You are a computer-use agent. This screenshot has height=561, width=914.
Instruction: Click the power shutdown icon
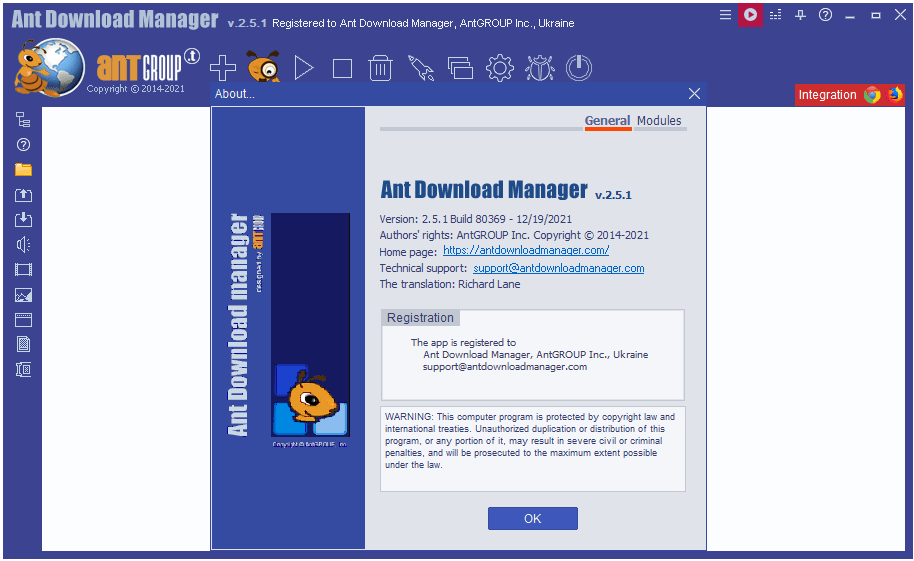(x=579, y=68)
